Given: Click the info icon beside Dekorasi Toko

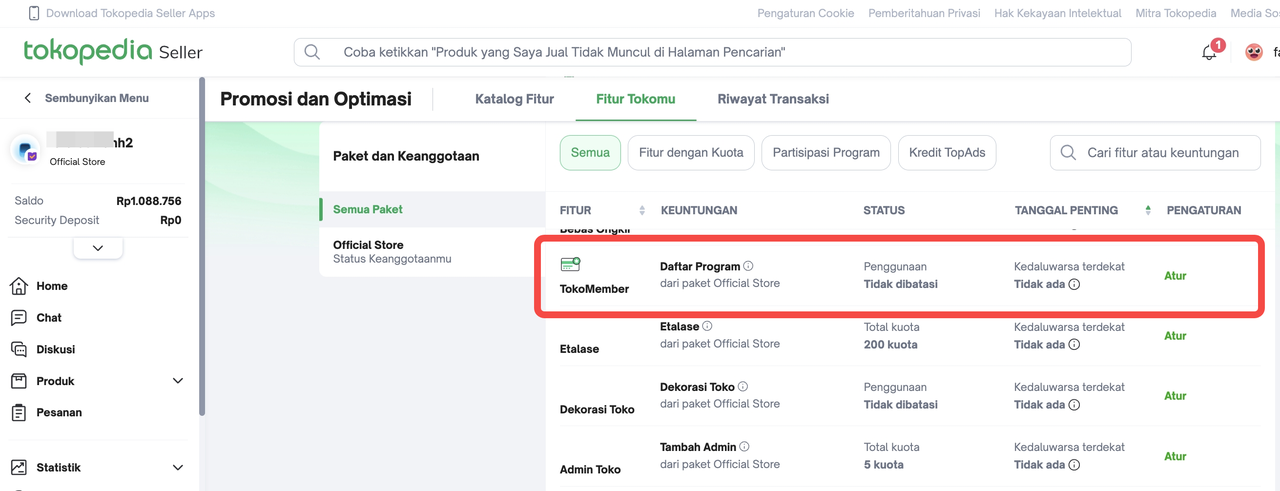Looking at the screenshot, I should click(x=743, y=387).
